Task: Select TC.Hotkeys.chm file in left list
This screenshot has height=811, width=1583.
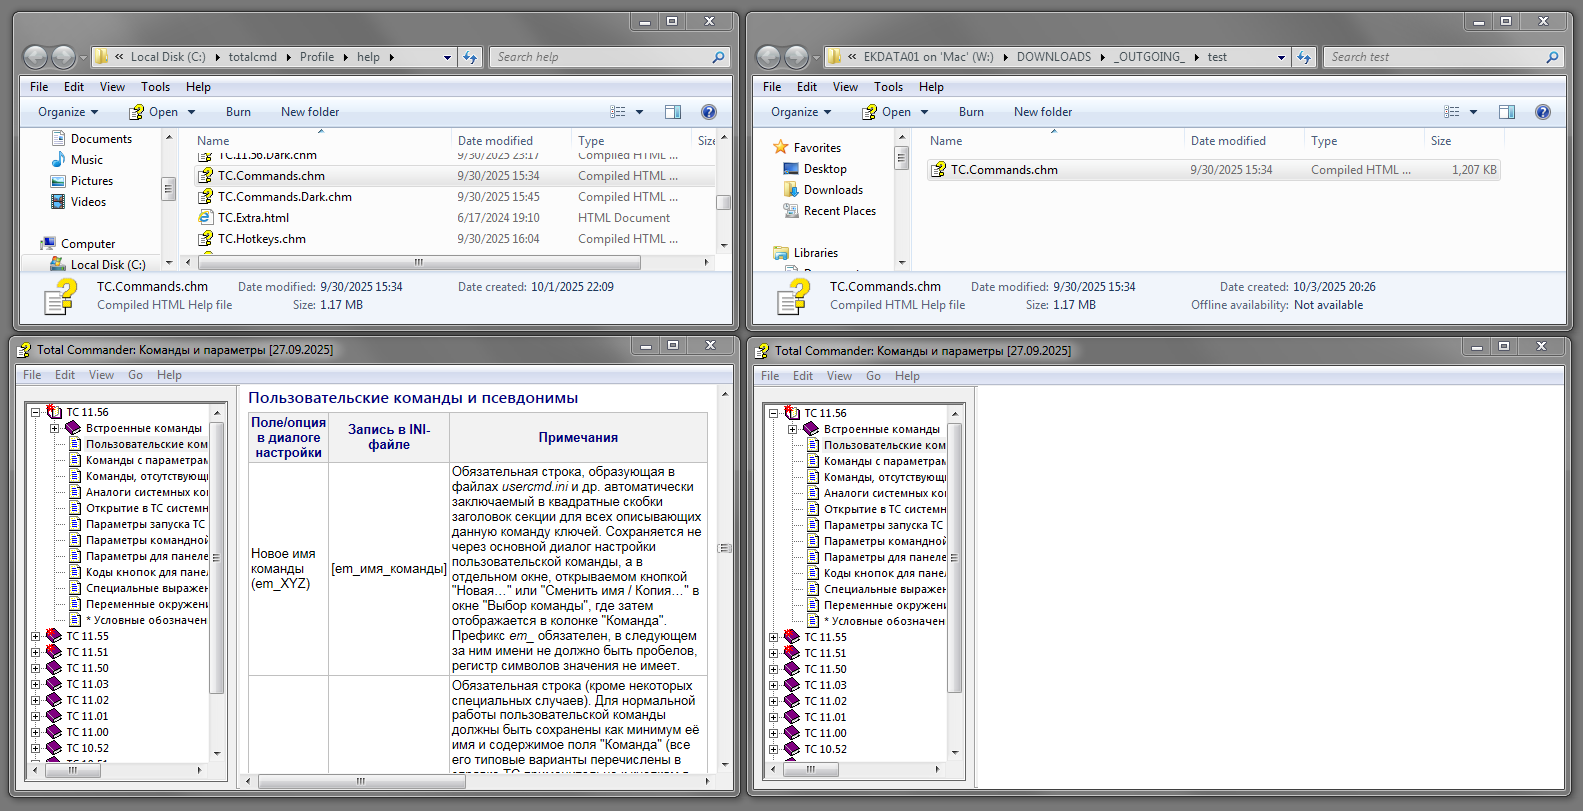Action: (261, 239)
